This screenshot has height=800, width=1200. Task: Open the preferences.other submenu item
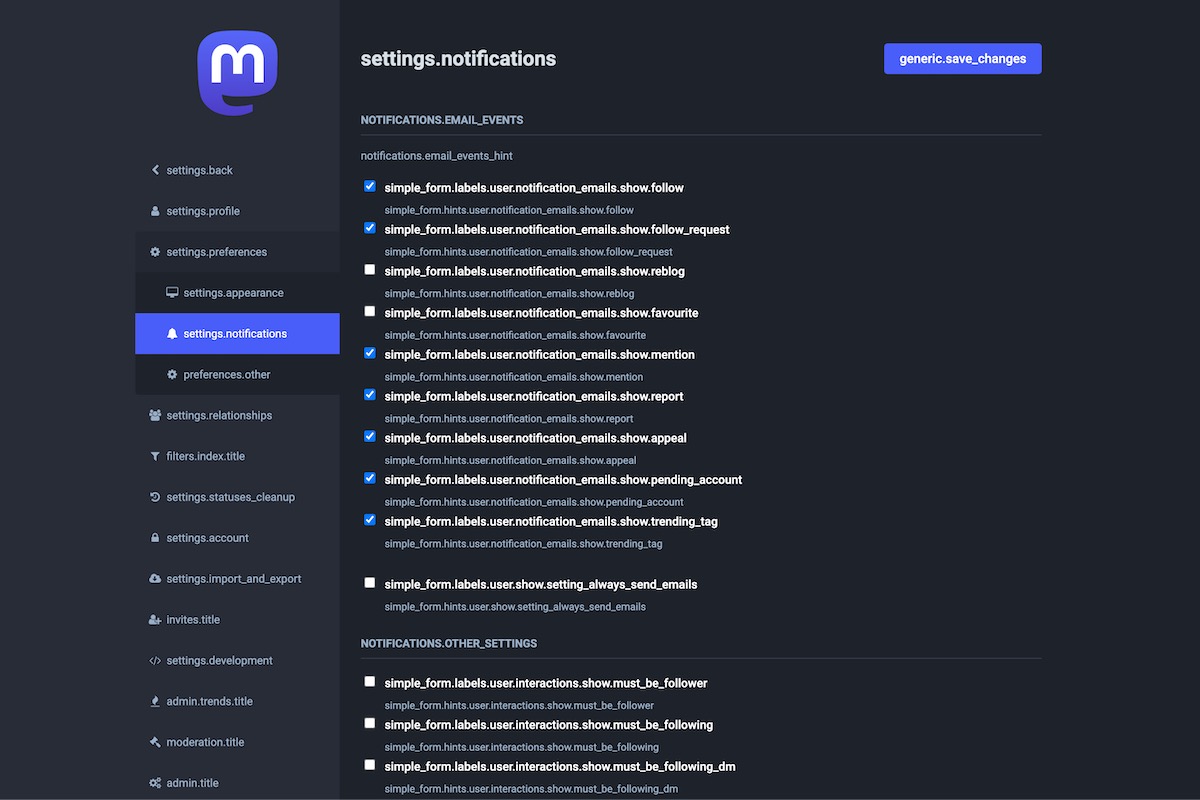(x=226, y=374)
